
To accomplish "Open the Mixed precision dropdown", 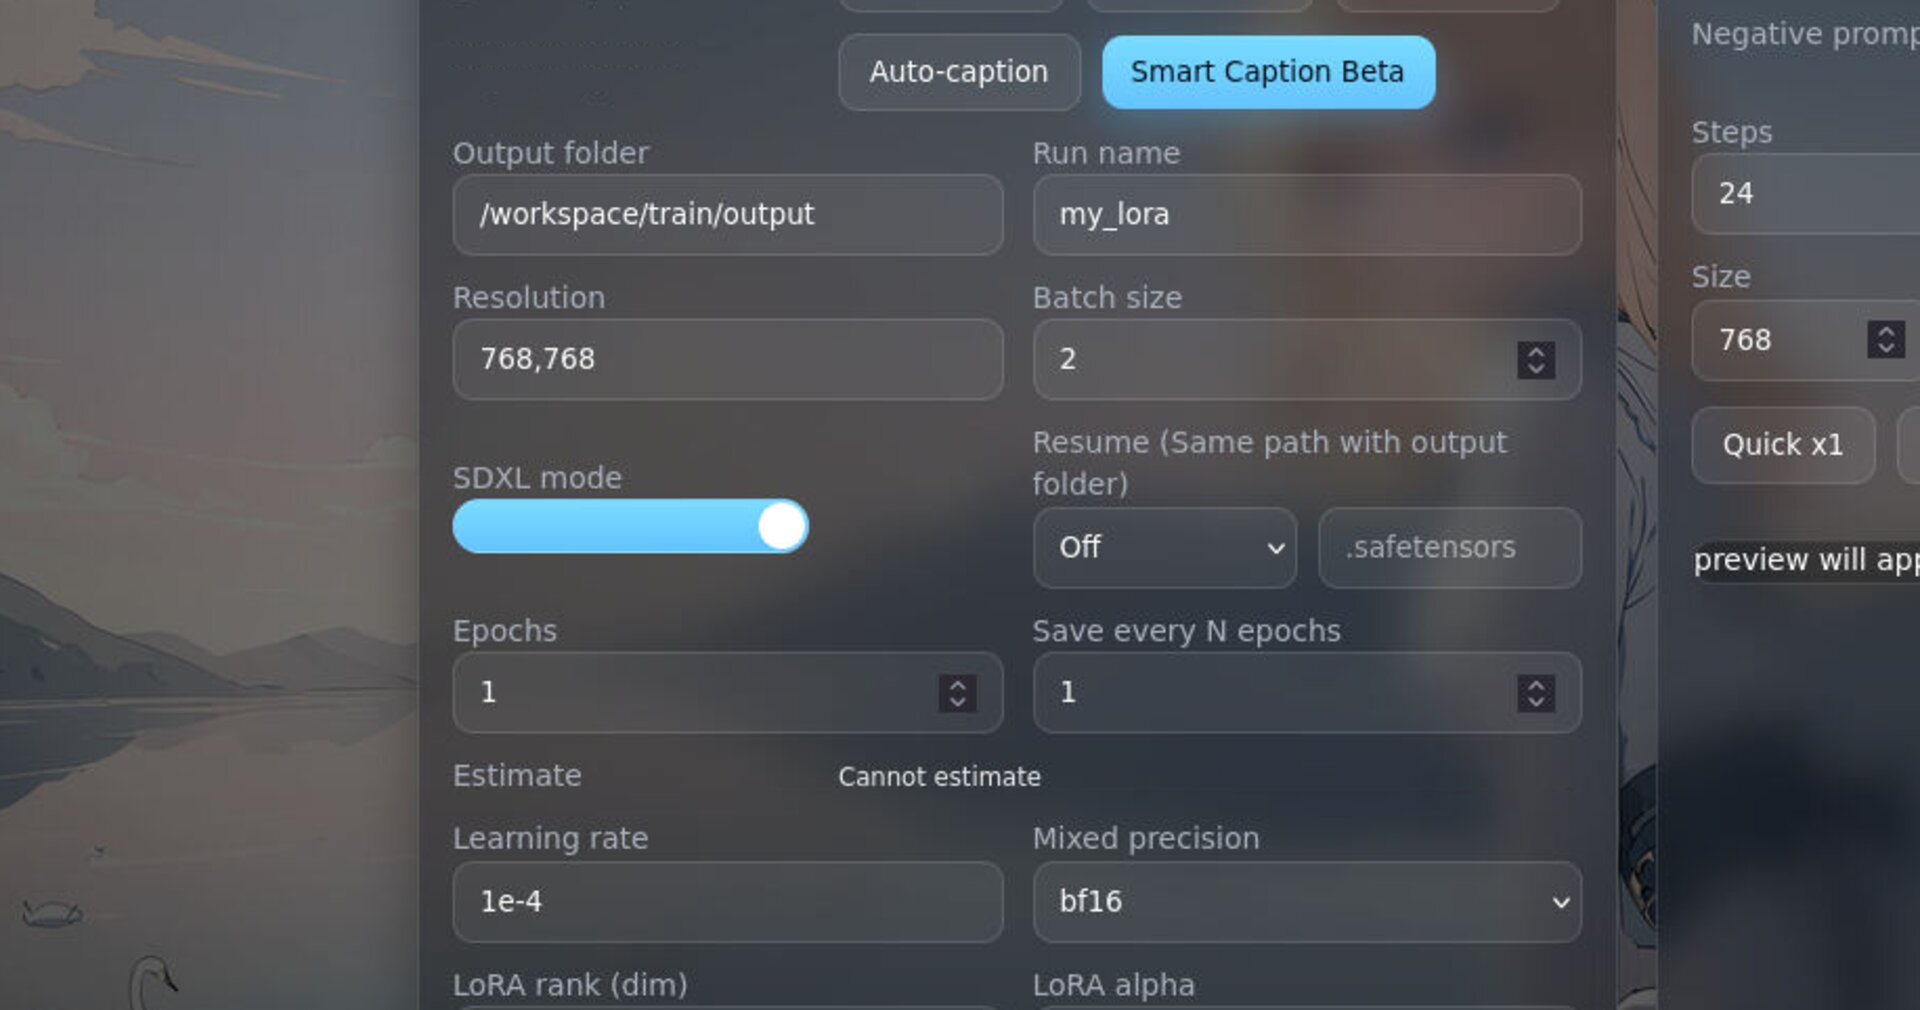I will coord(1306,901).
